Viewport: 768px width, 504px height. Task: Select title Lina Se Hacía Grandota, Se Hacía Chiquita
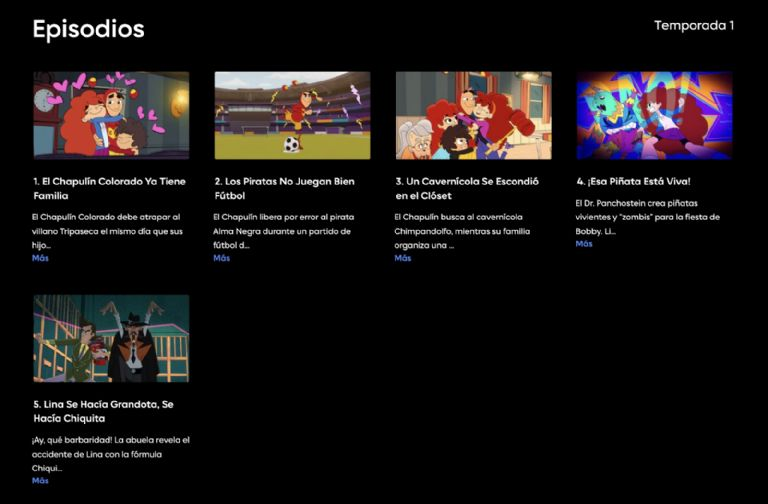(x=103, y=411)
